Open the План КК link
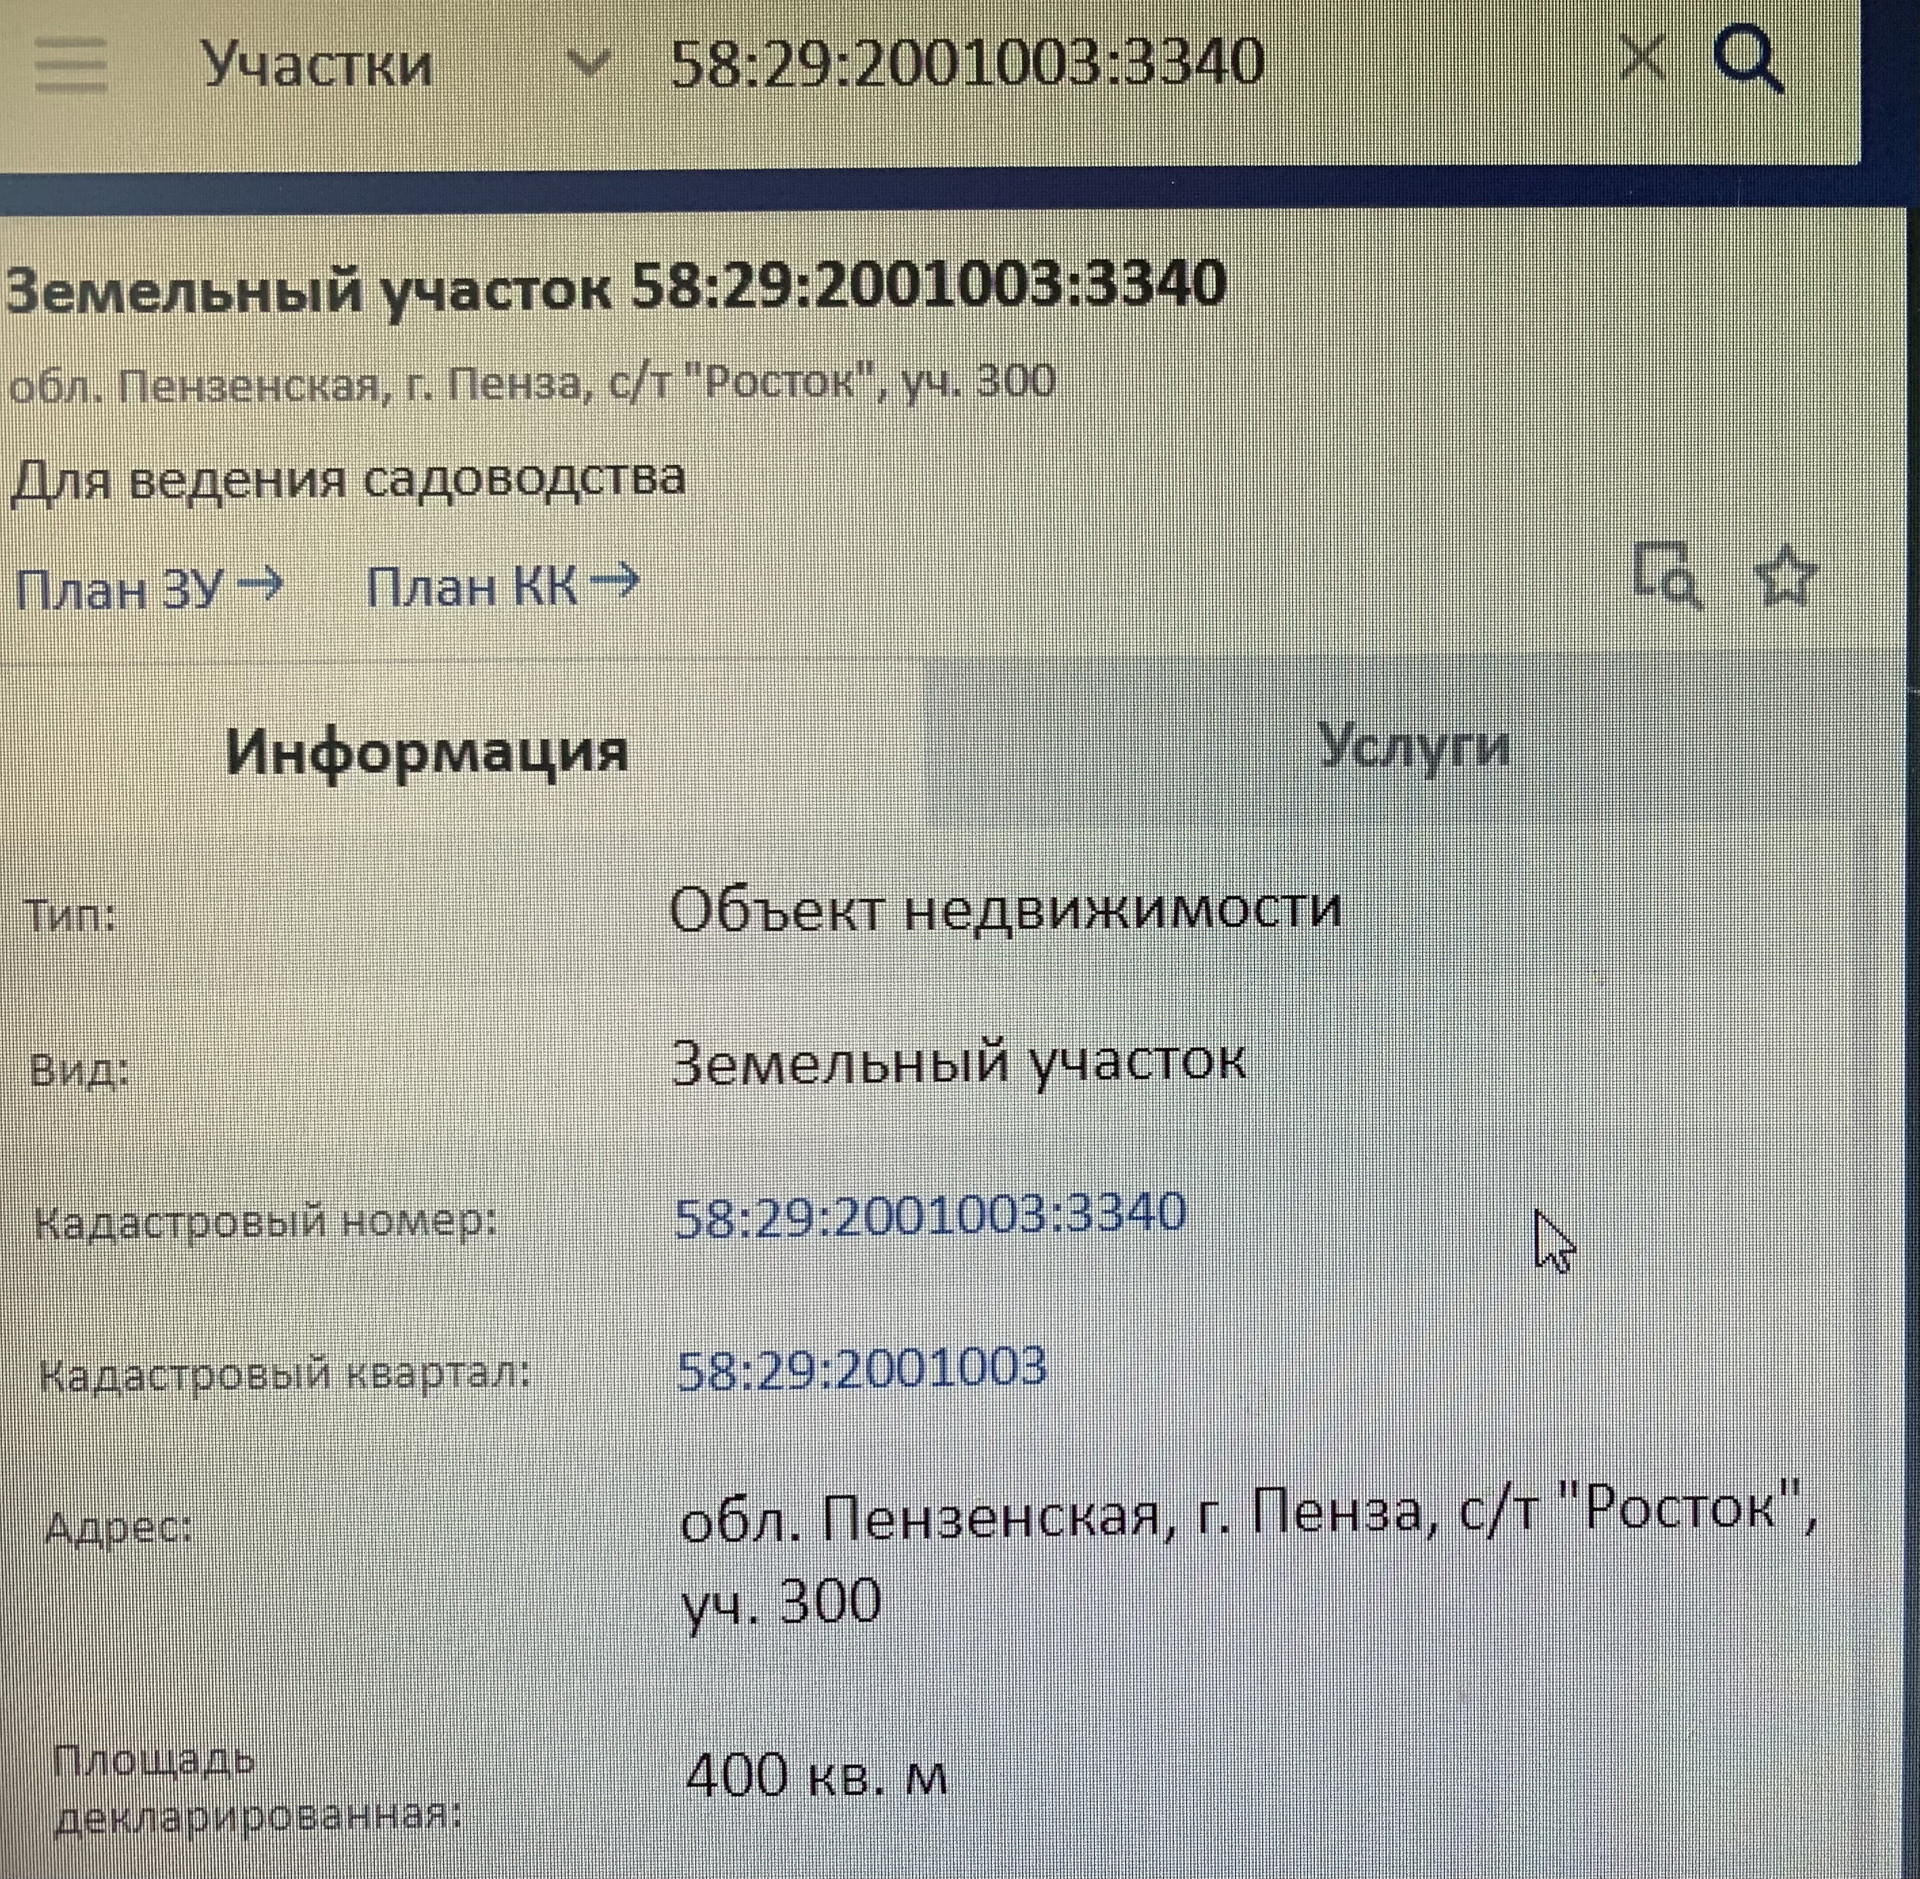1920x1879 pixels. [x=472, y=587]
